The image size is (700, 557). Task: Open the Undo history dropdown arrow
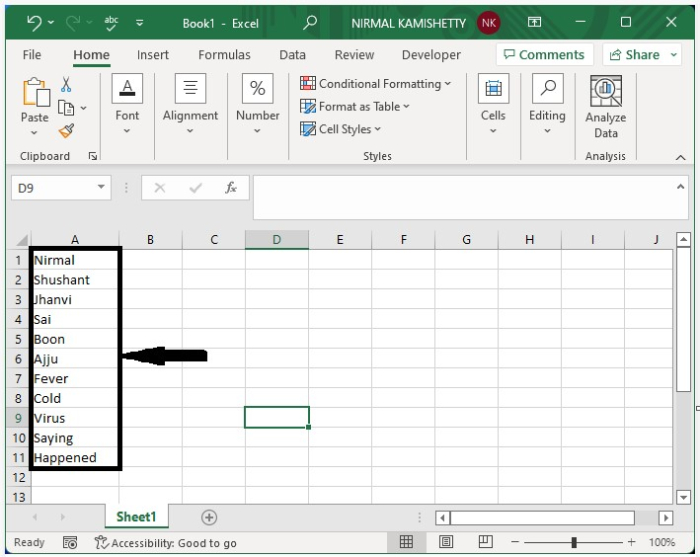[51, 22]
